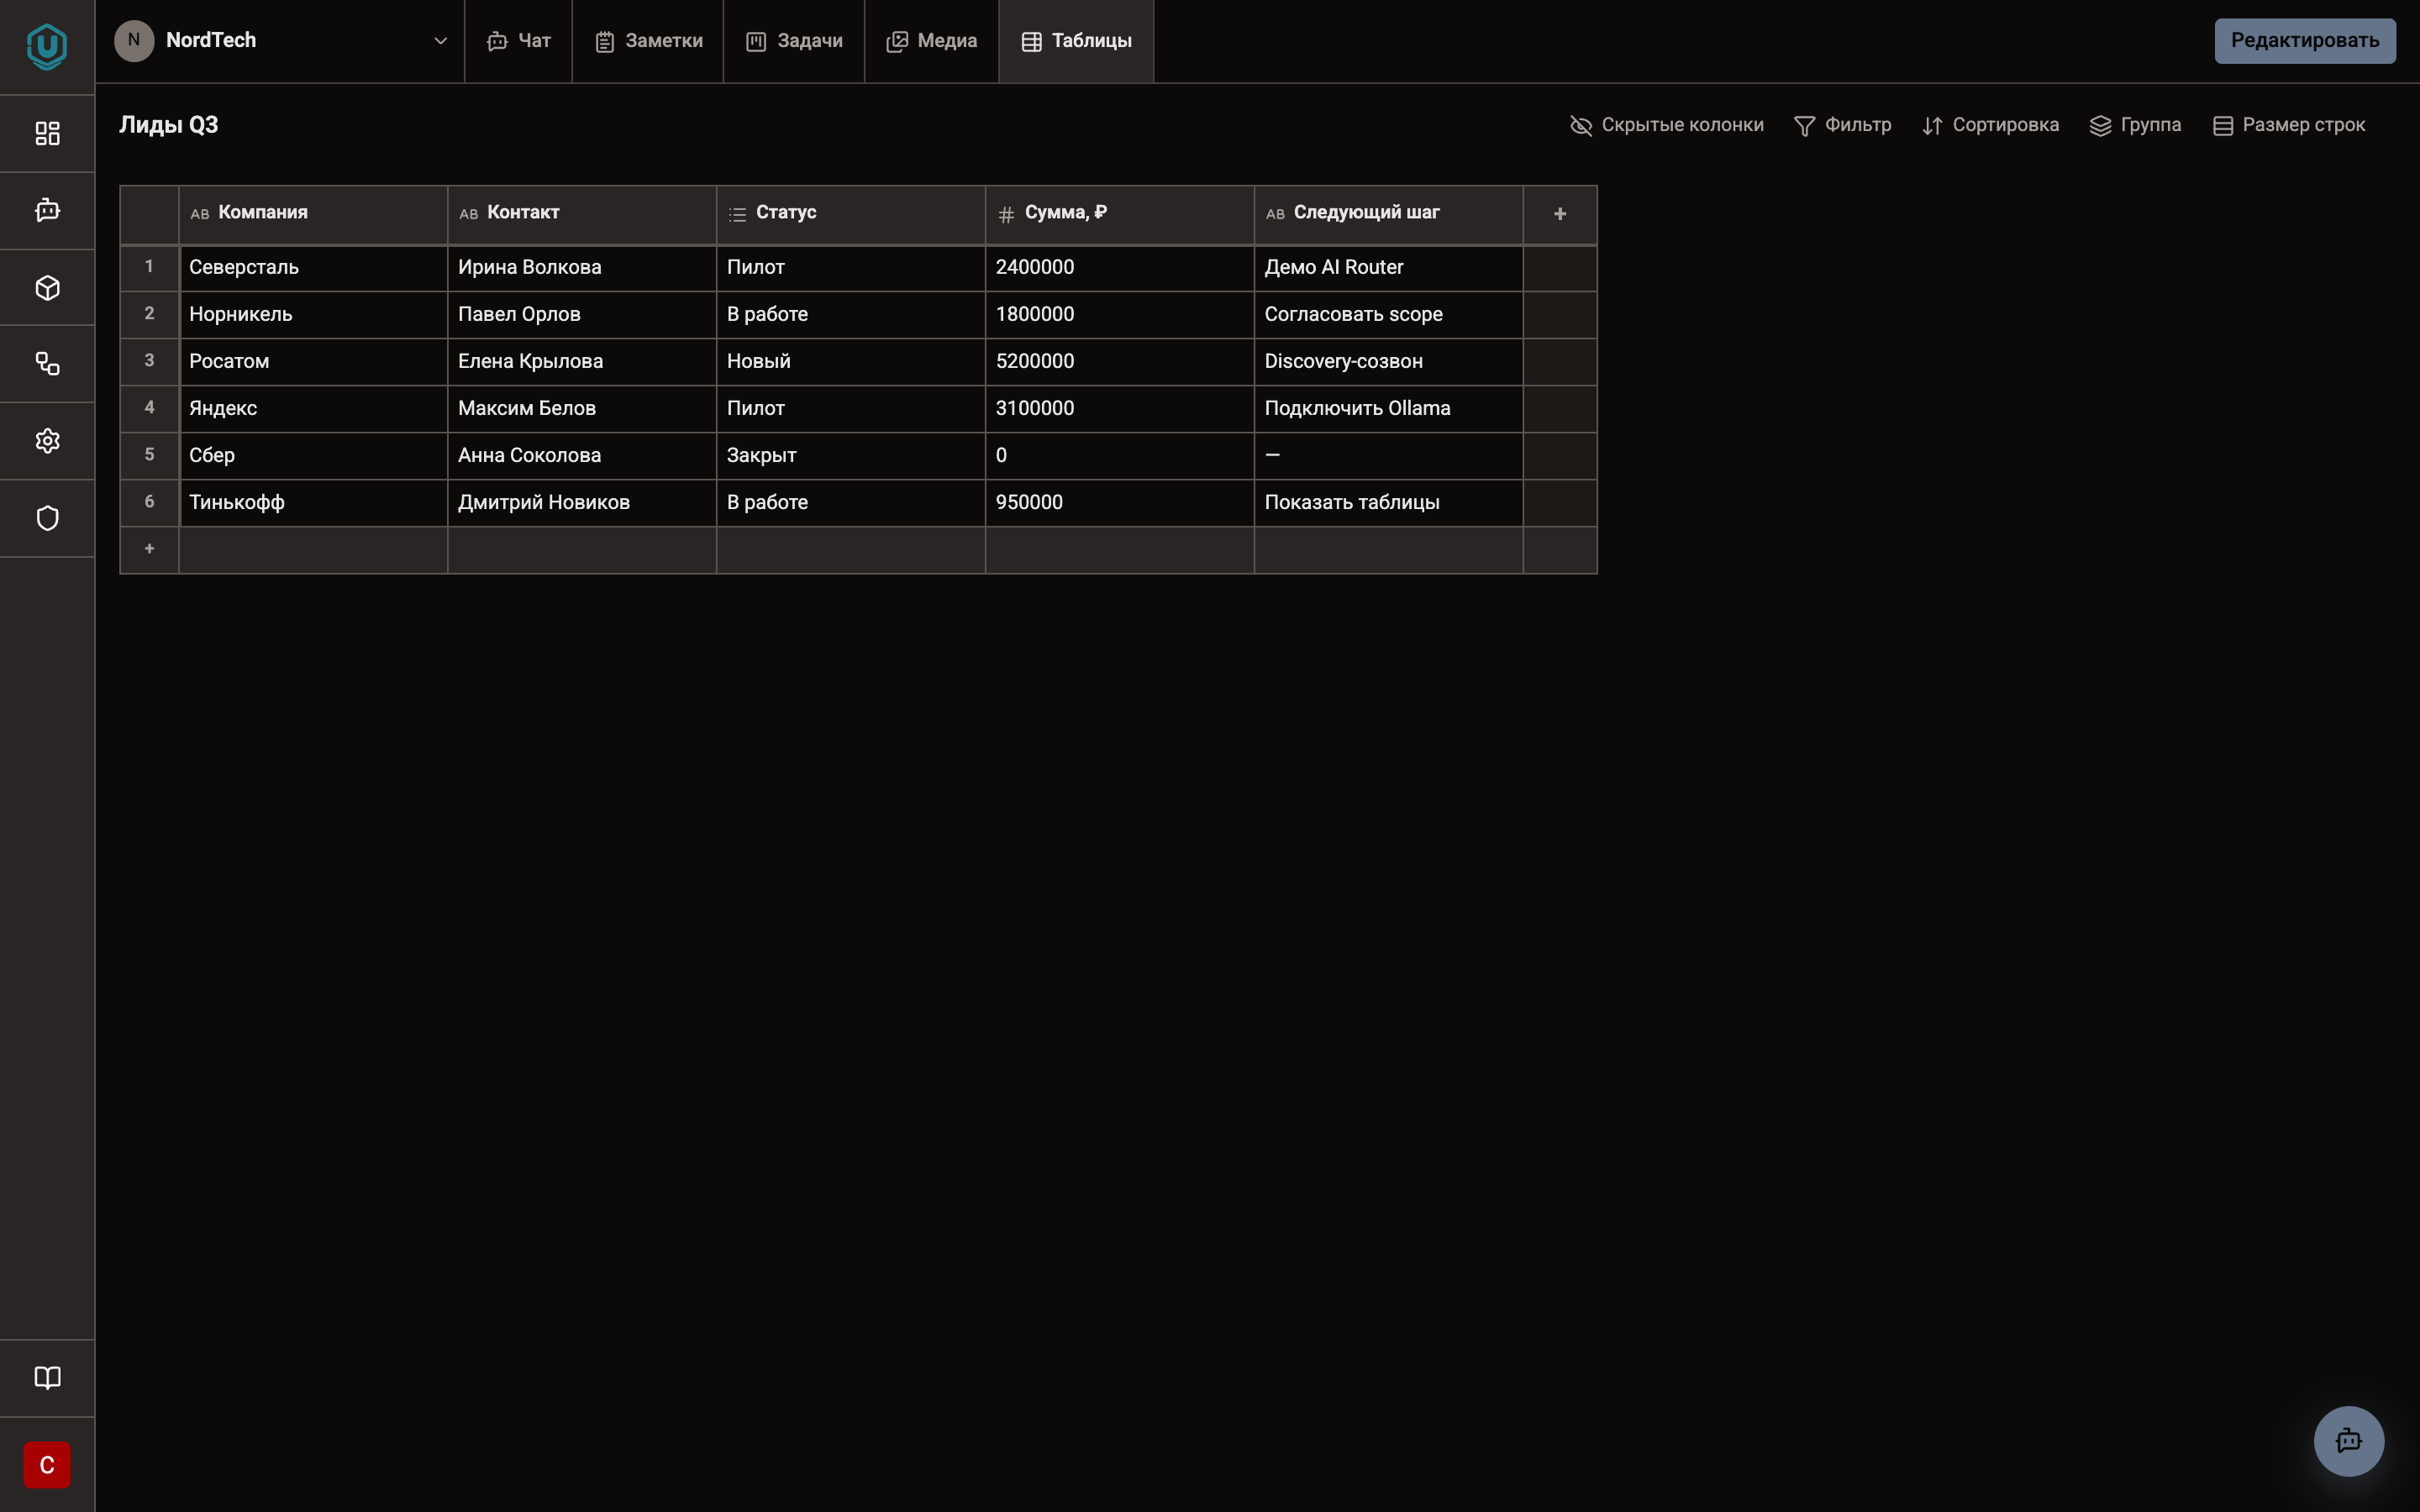Click the app logo icon in sidebar
Viewport: 2420px width, 1512px height.
pyautogui.click(x=47, y=46)
